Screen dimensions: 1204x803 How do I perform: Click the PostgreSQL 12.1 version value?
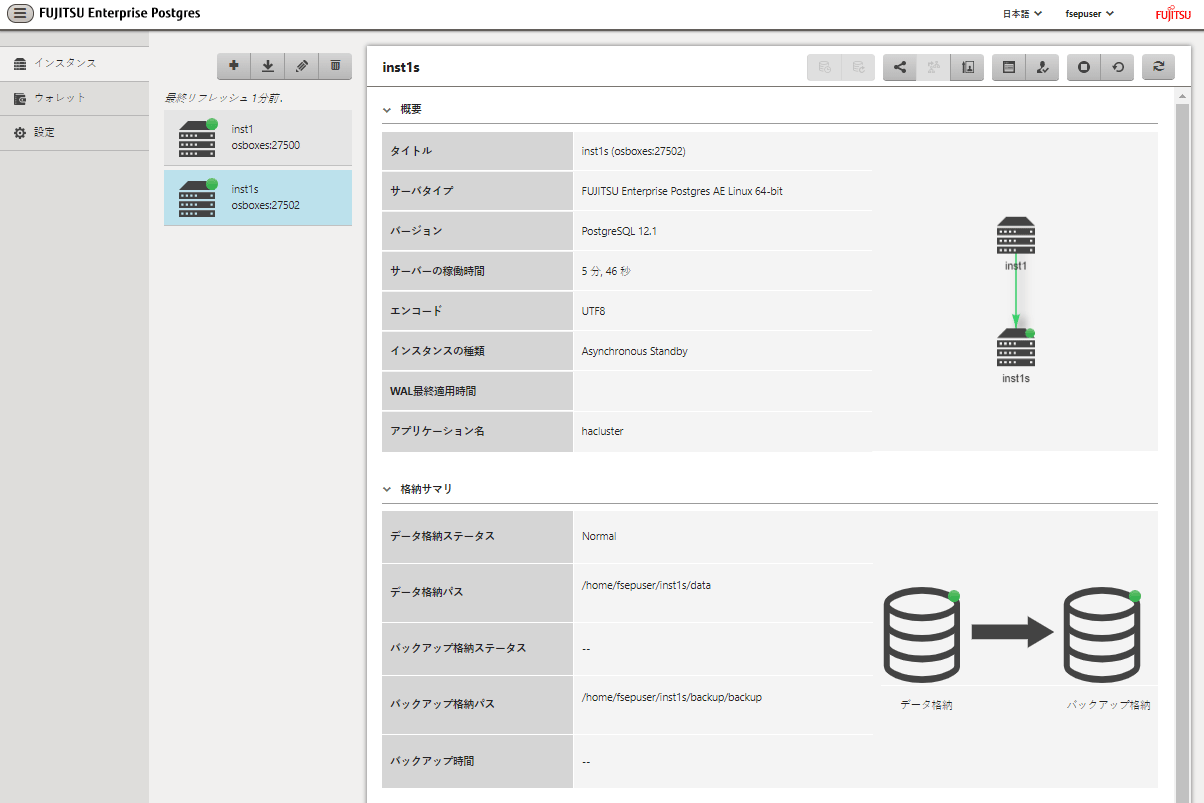click(619, 231)
